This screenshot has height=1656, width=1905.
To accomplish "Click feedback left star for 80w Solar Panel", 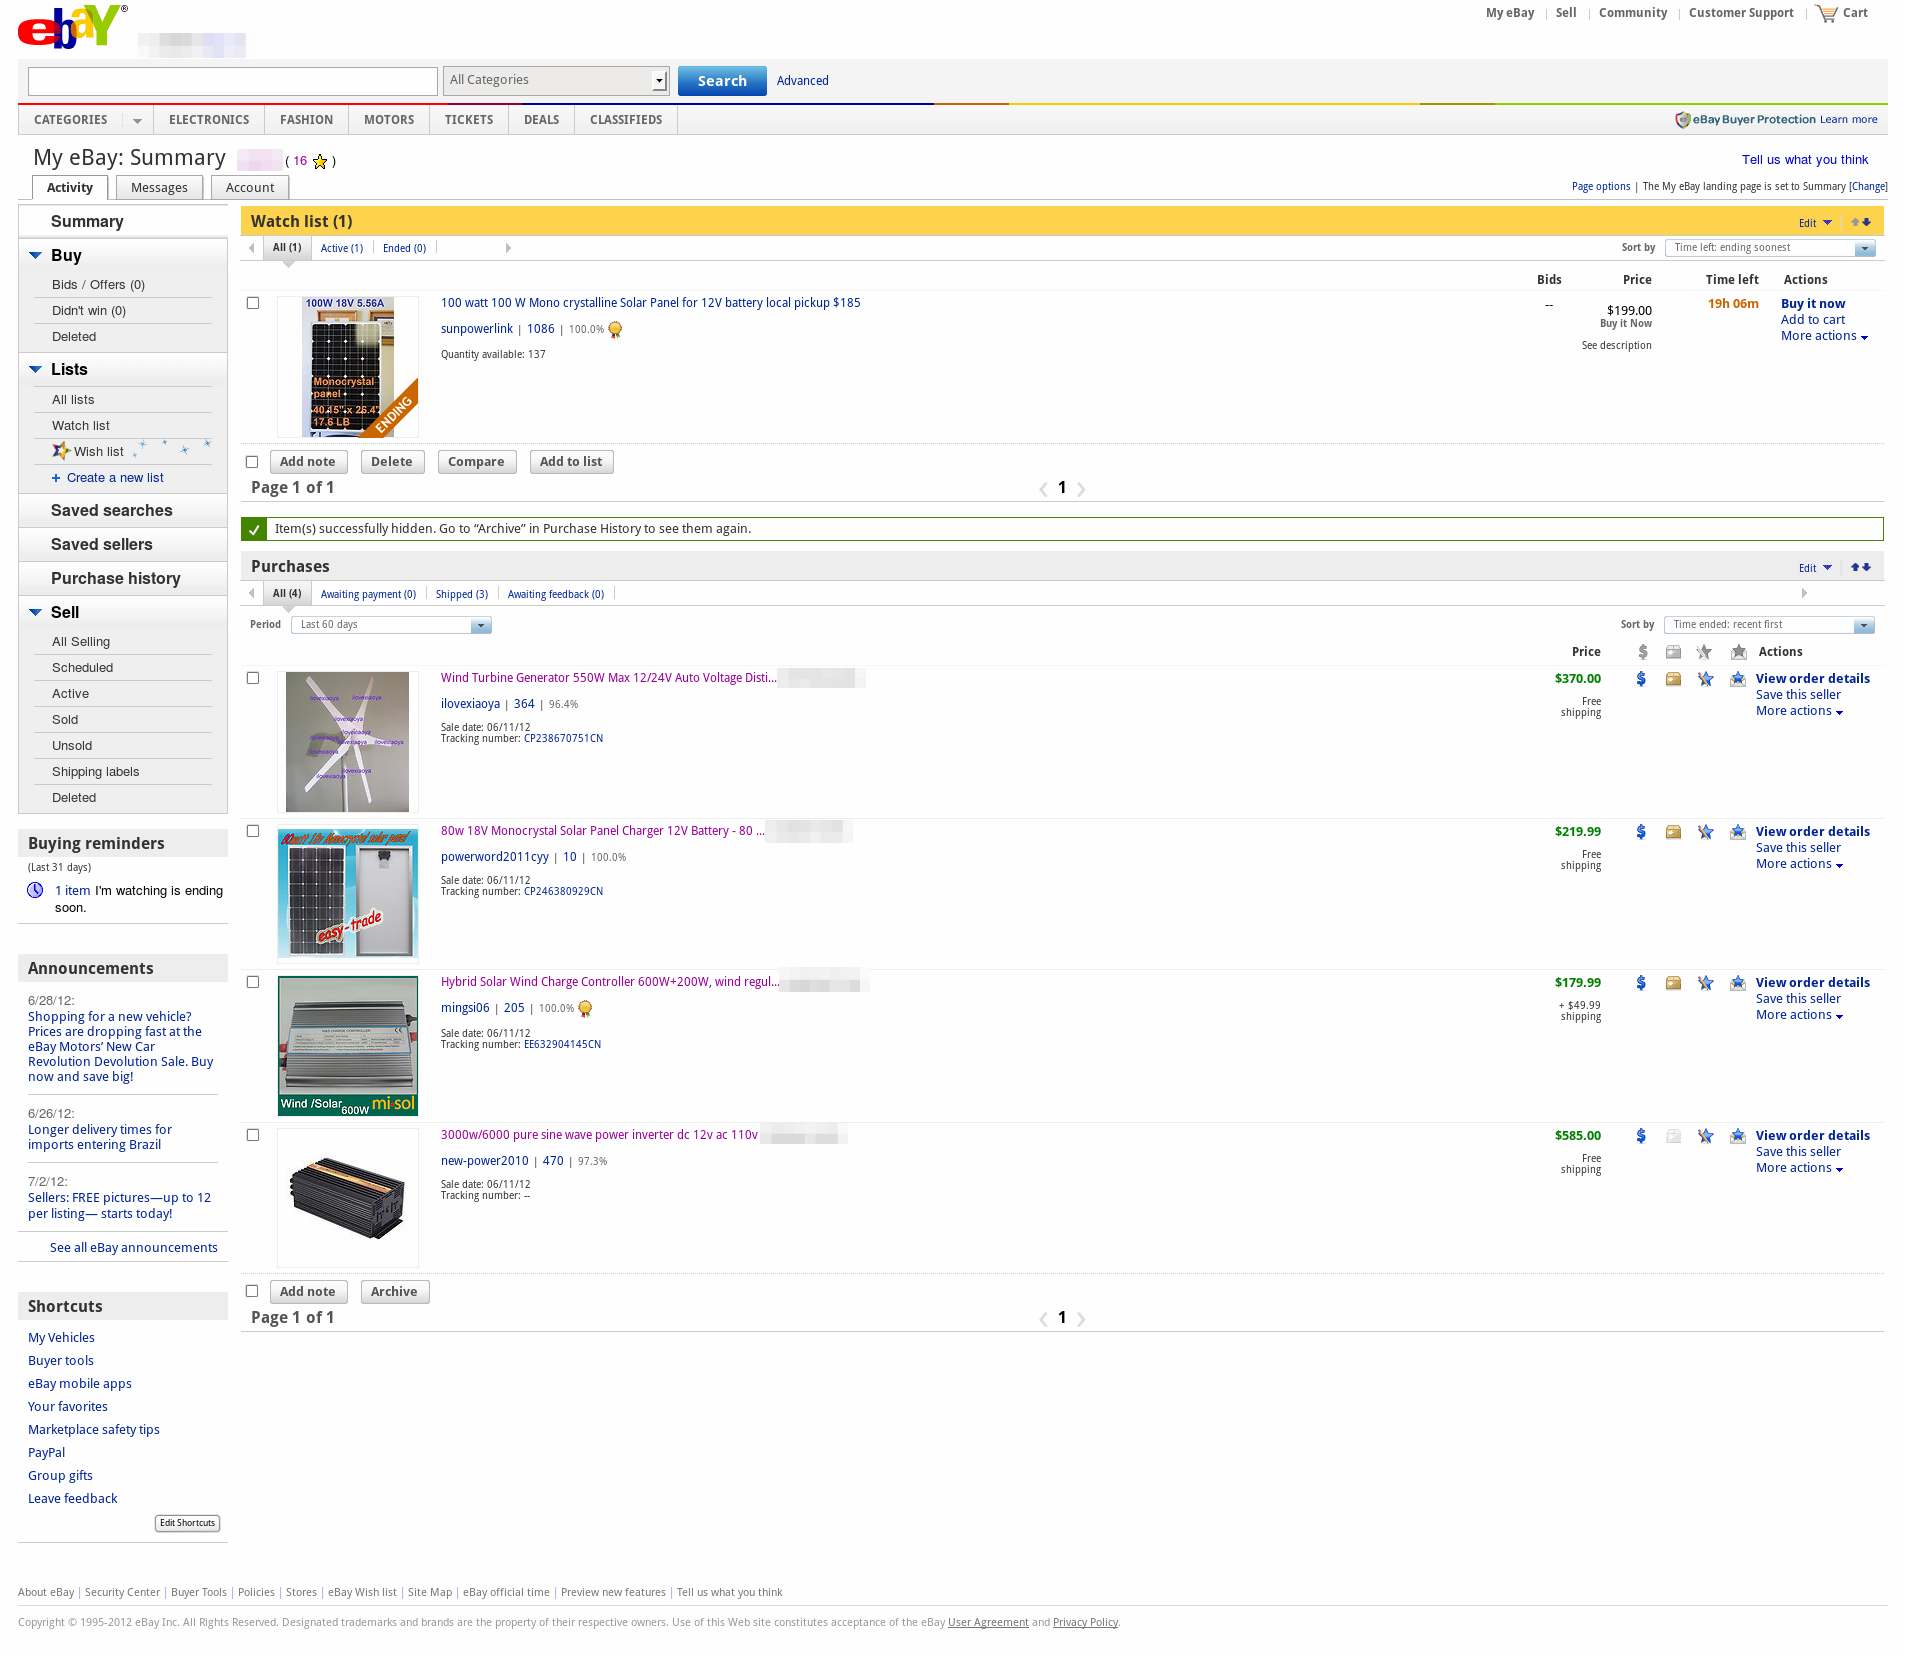I will pyautogui.click(x=1705, y=832).
